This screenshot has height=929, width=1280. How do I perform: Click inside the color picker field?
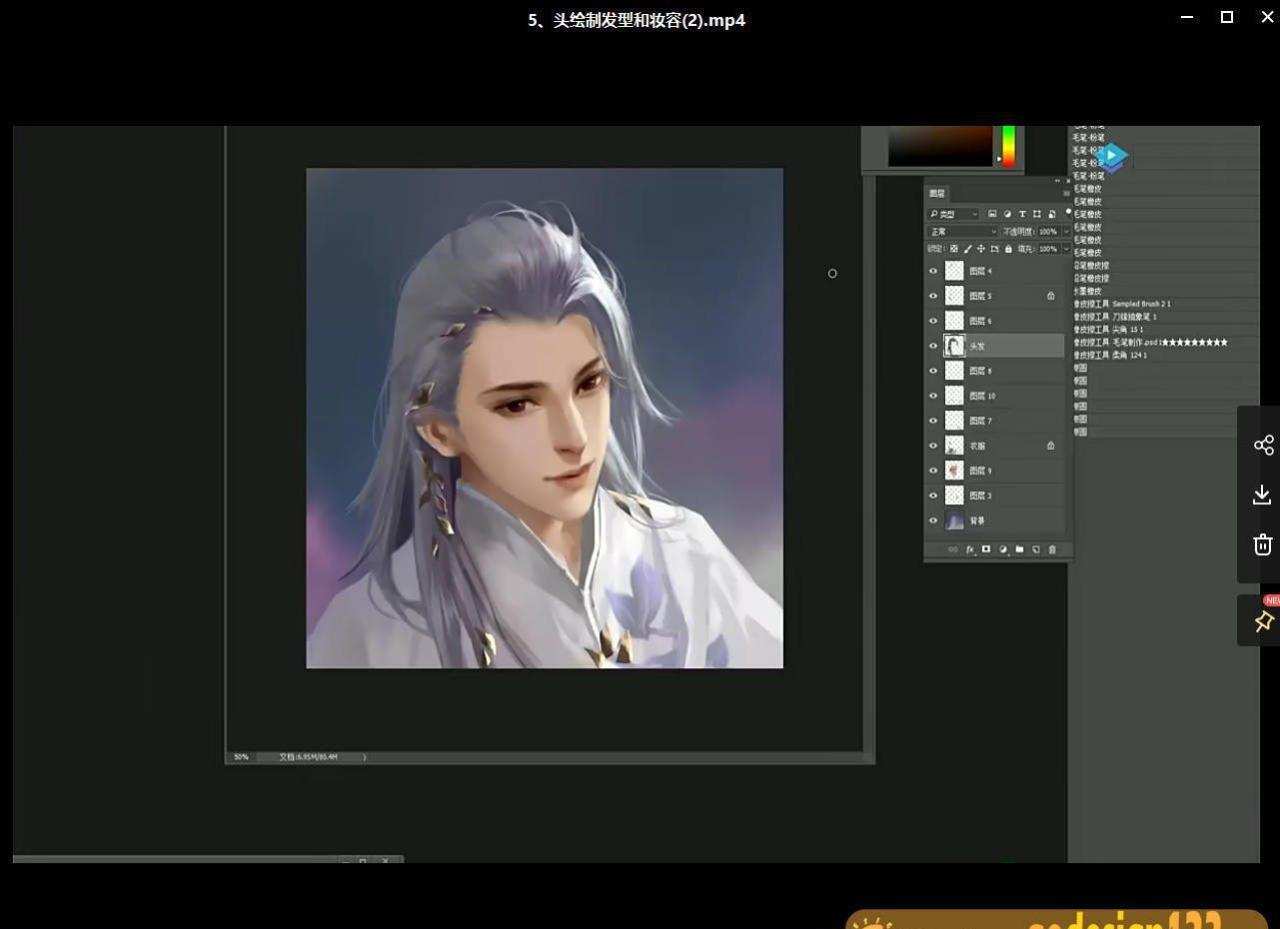(x=939, y=146)
